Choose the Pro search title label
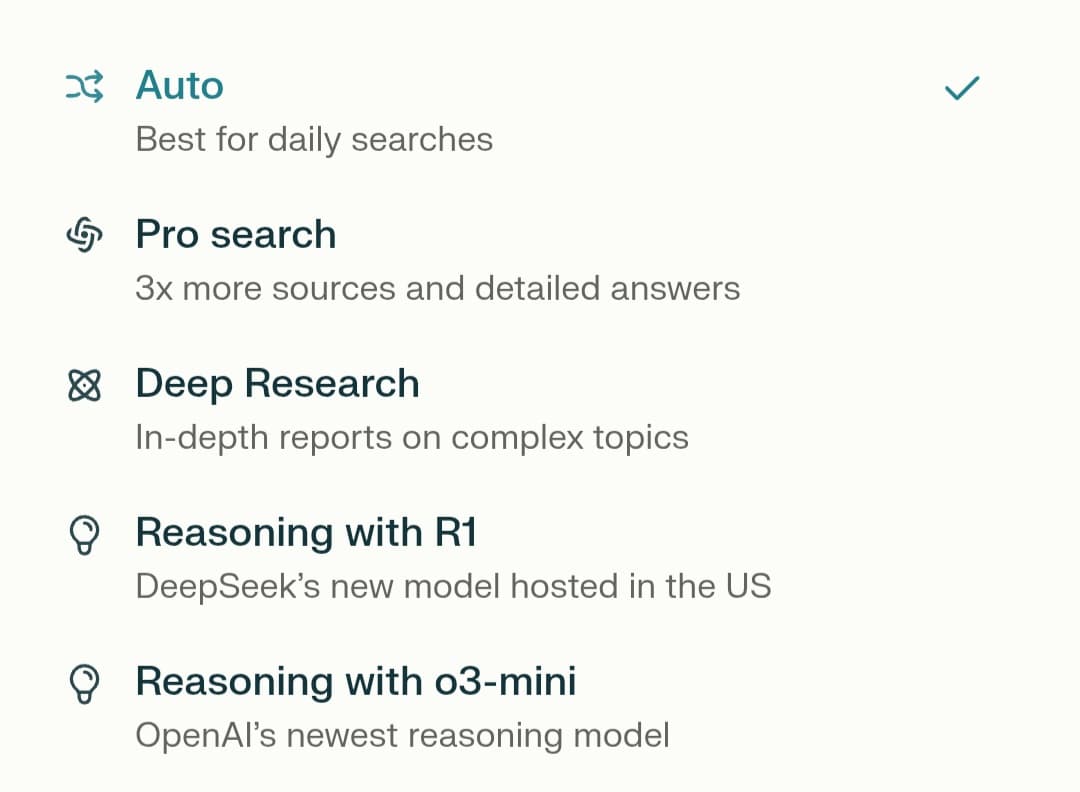Screen dimensions: 1080x792 click(x=236, y=235)
